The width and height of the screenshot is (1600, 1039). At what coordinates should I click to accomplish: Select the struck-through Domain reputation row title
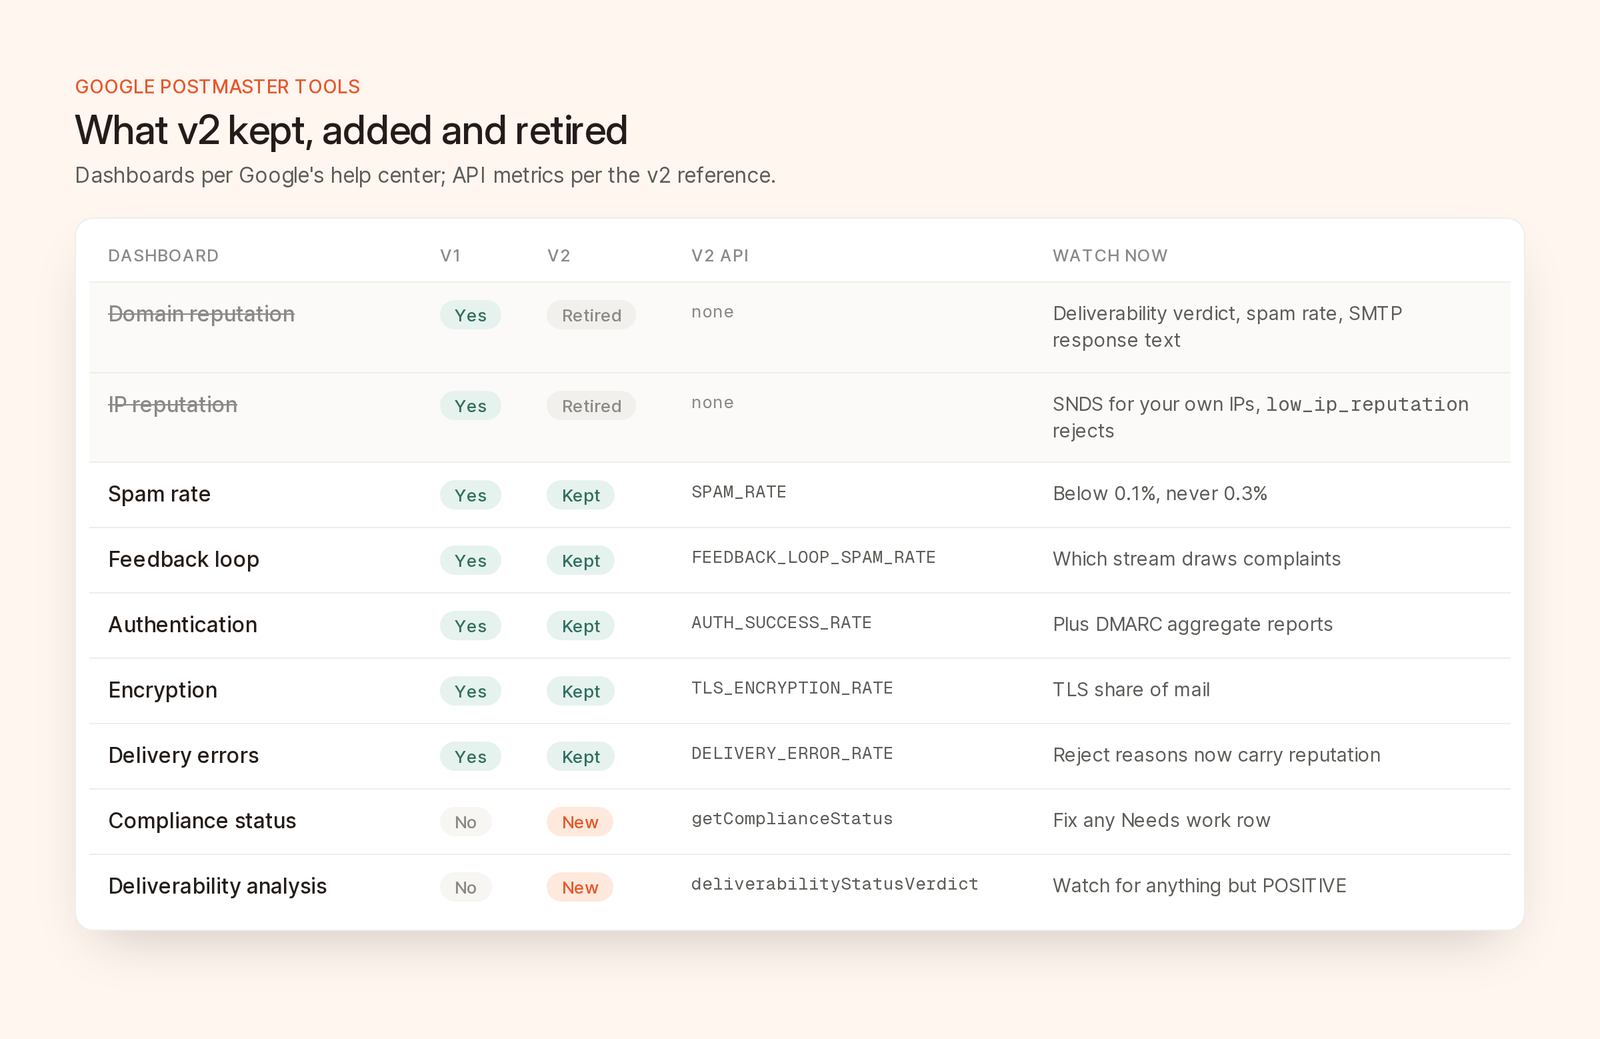(201, 314)
